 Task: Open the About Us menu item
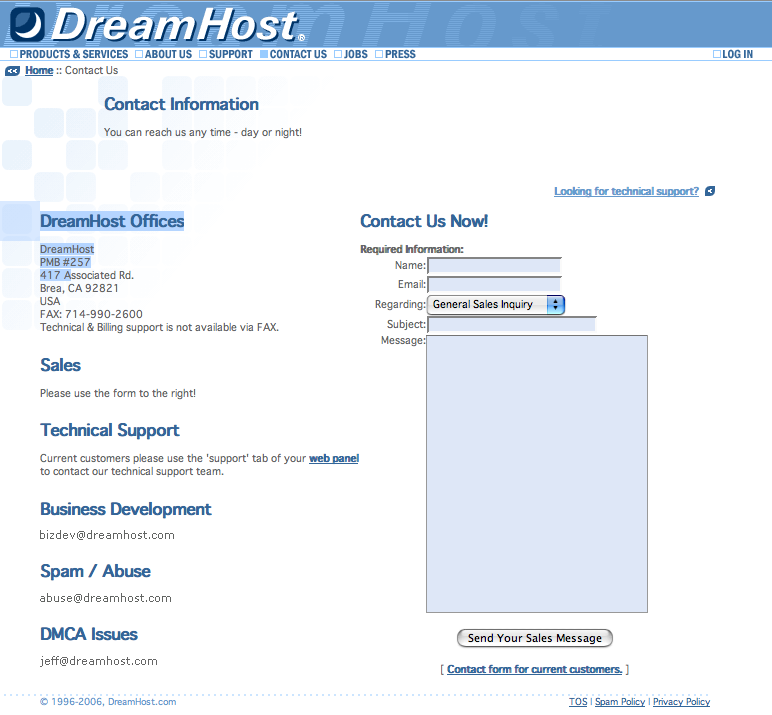tap(167, 54)
